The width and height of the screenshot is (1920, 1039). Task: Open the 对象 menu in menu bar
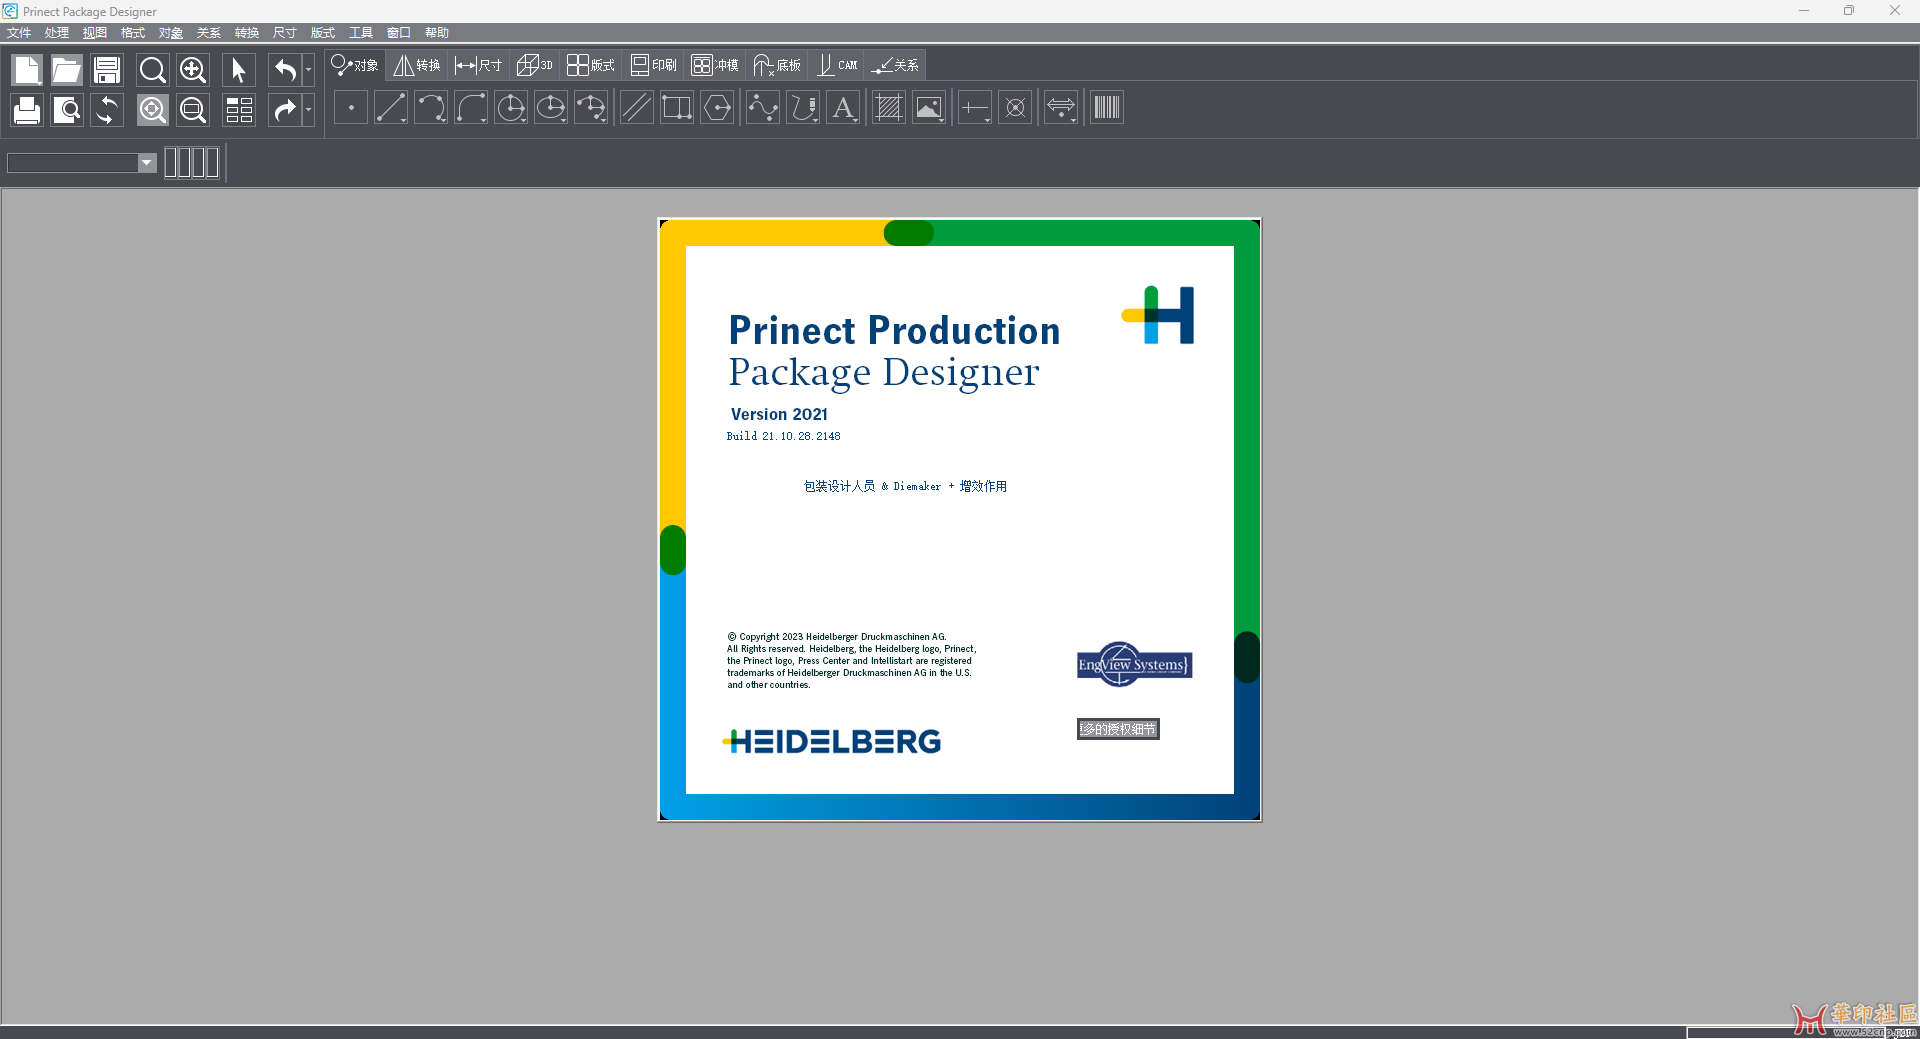171,33
